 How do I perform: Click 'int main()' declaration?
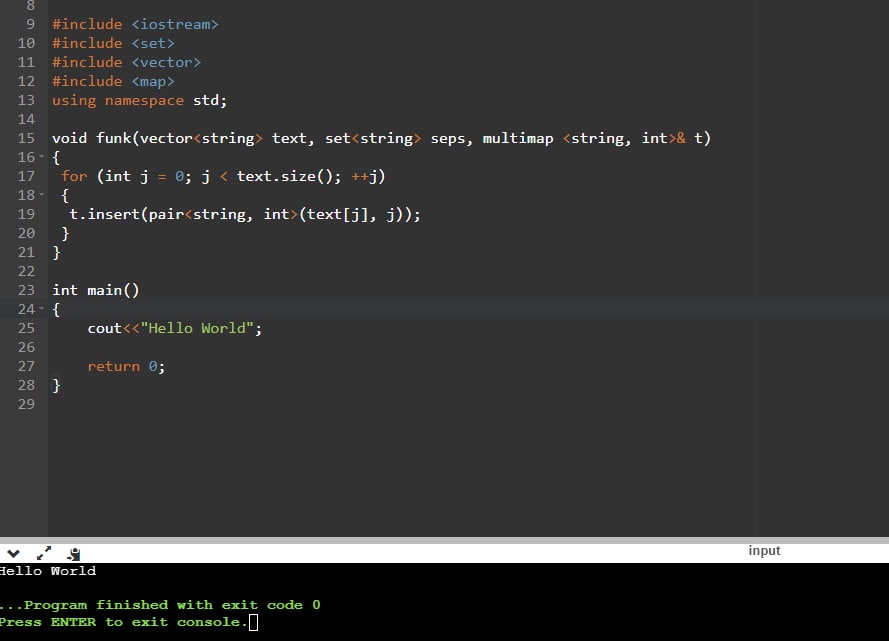click(96, 290)
